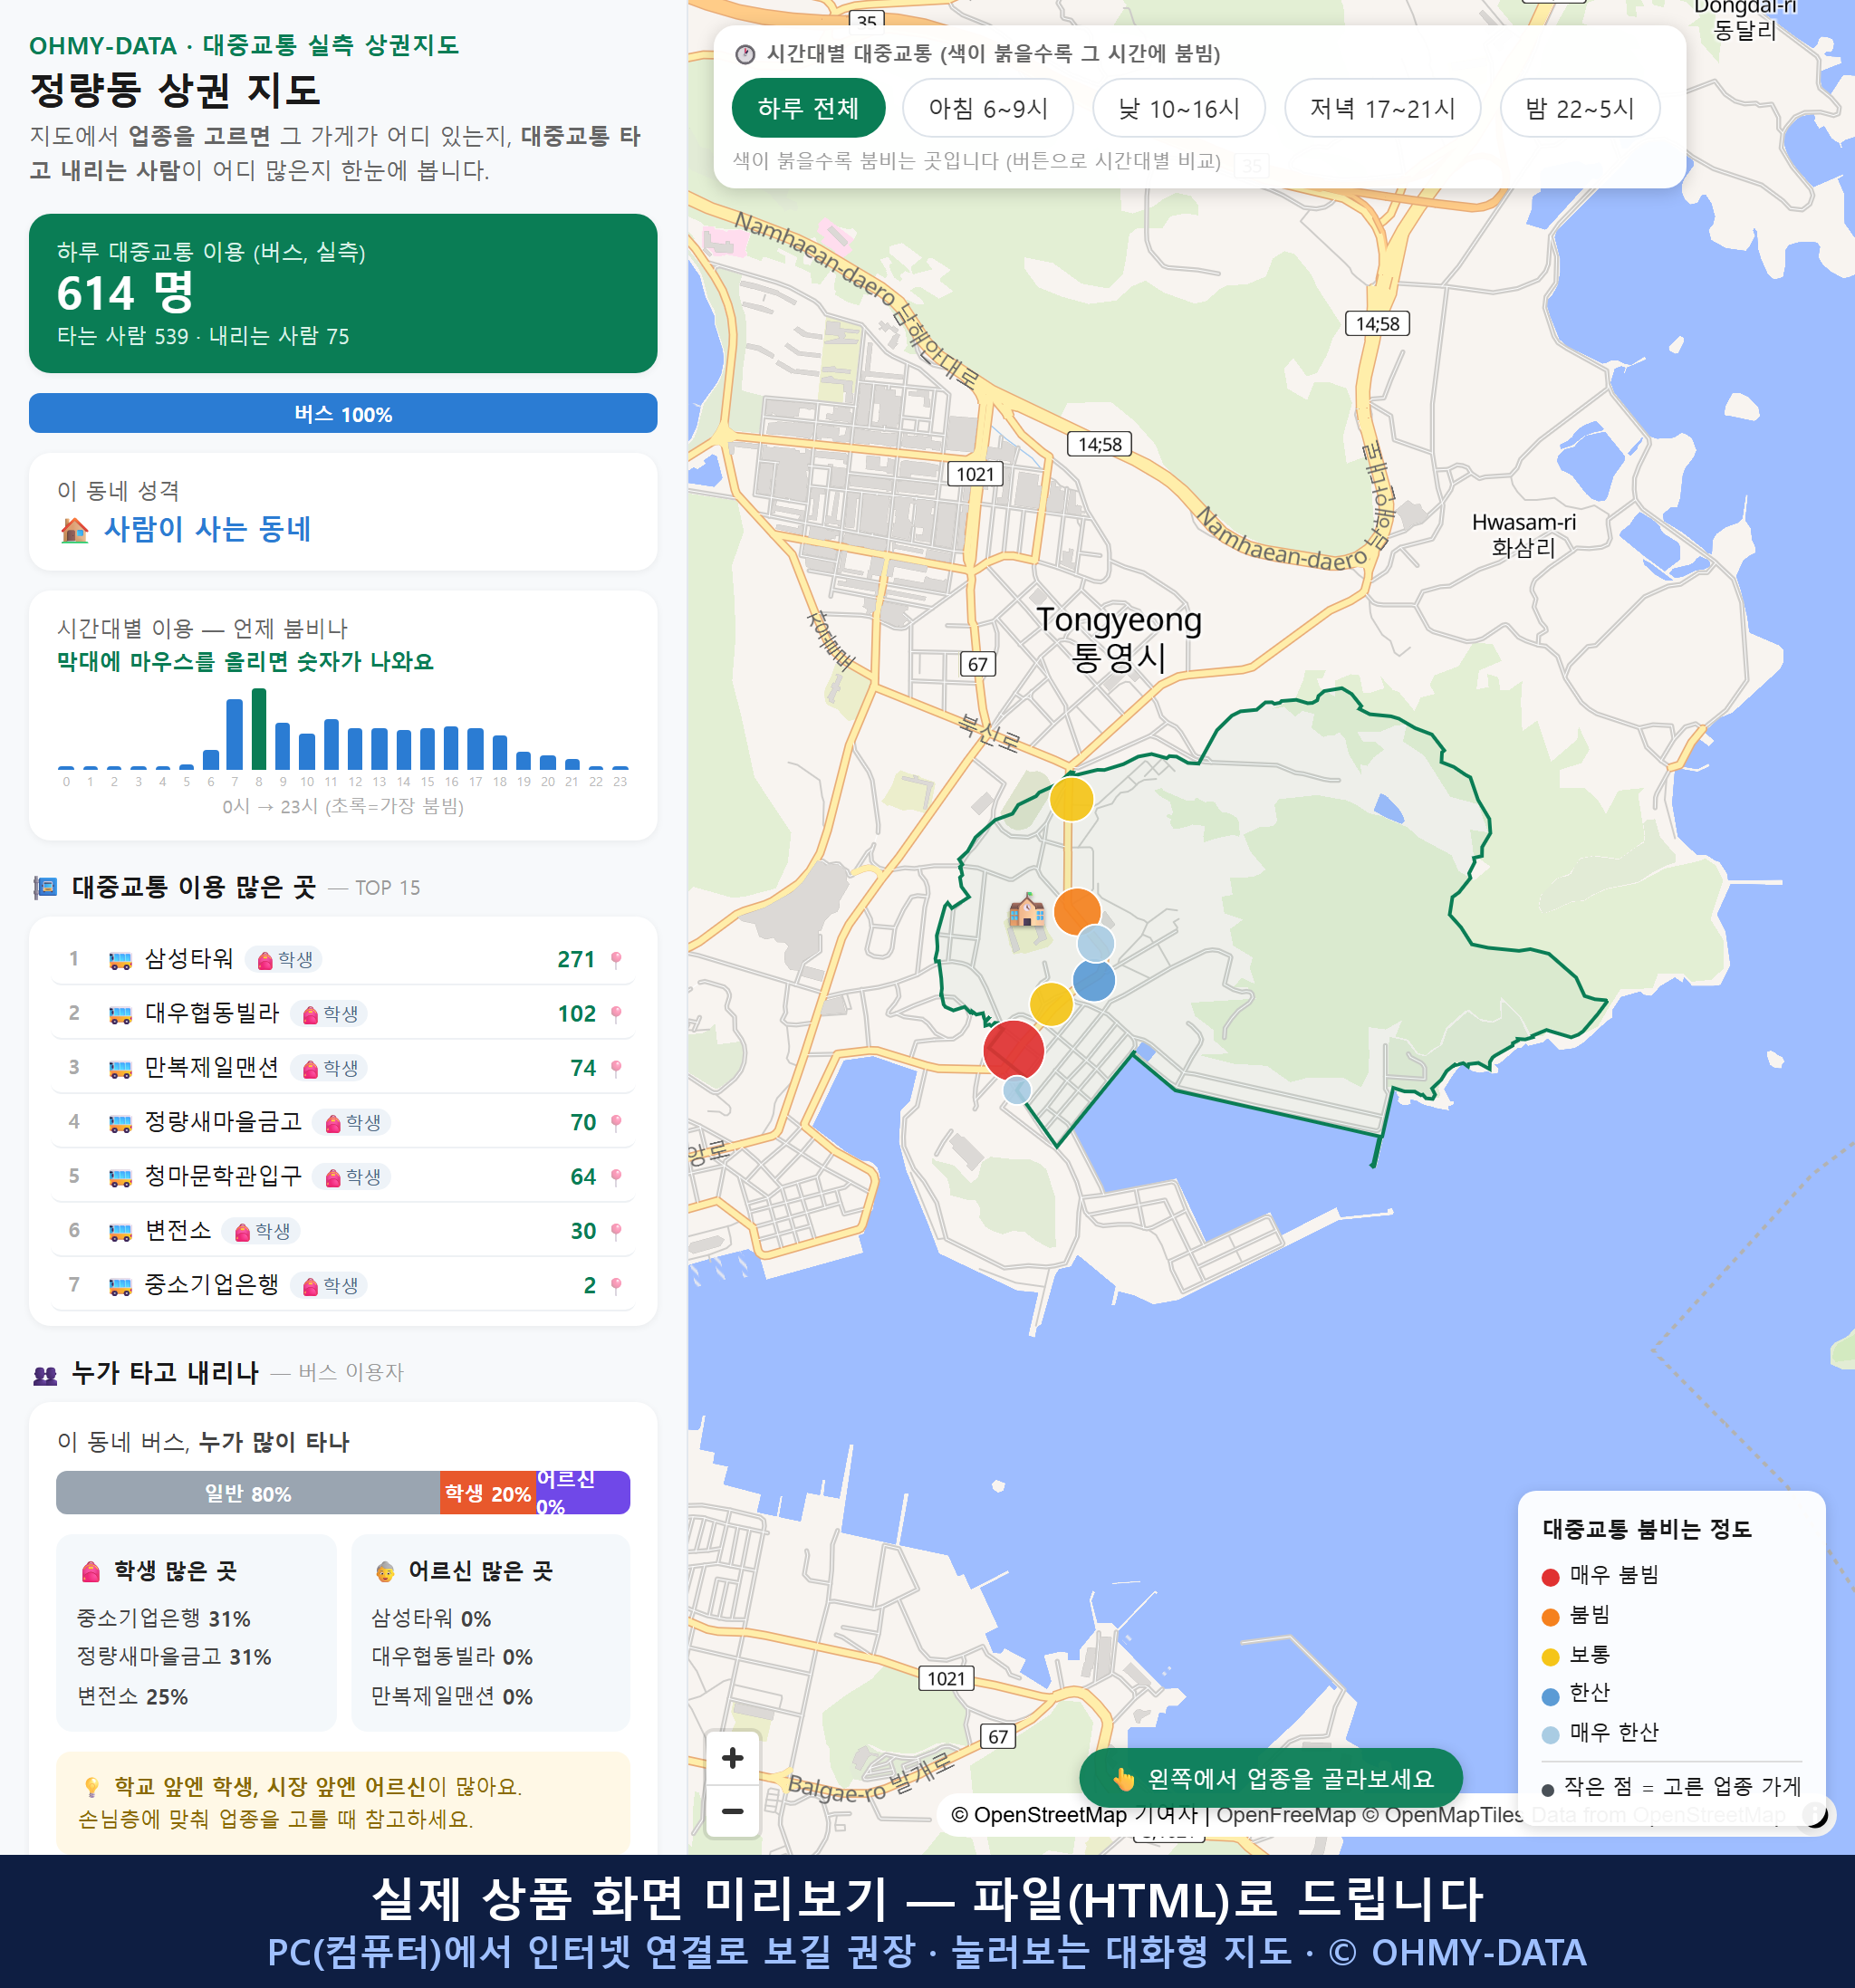Select the 중소기업은행 row
The image size is (1855, 1988).
343,1285
